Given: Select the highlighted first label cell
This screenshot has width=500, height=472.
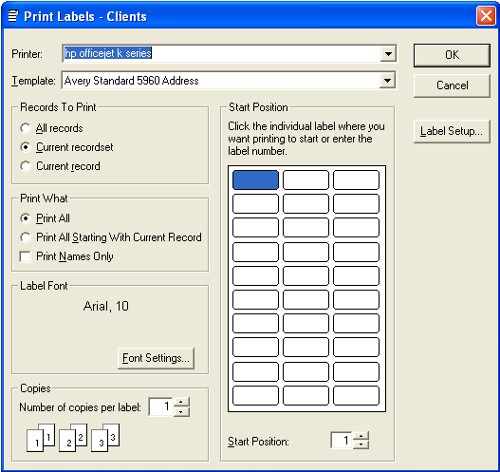Looking at the screenshot, I should [x=255, y=180].
